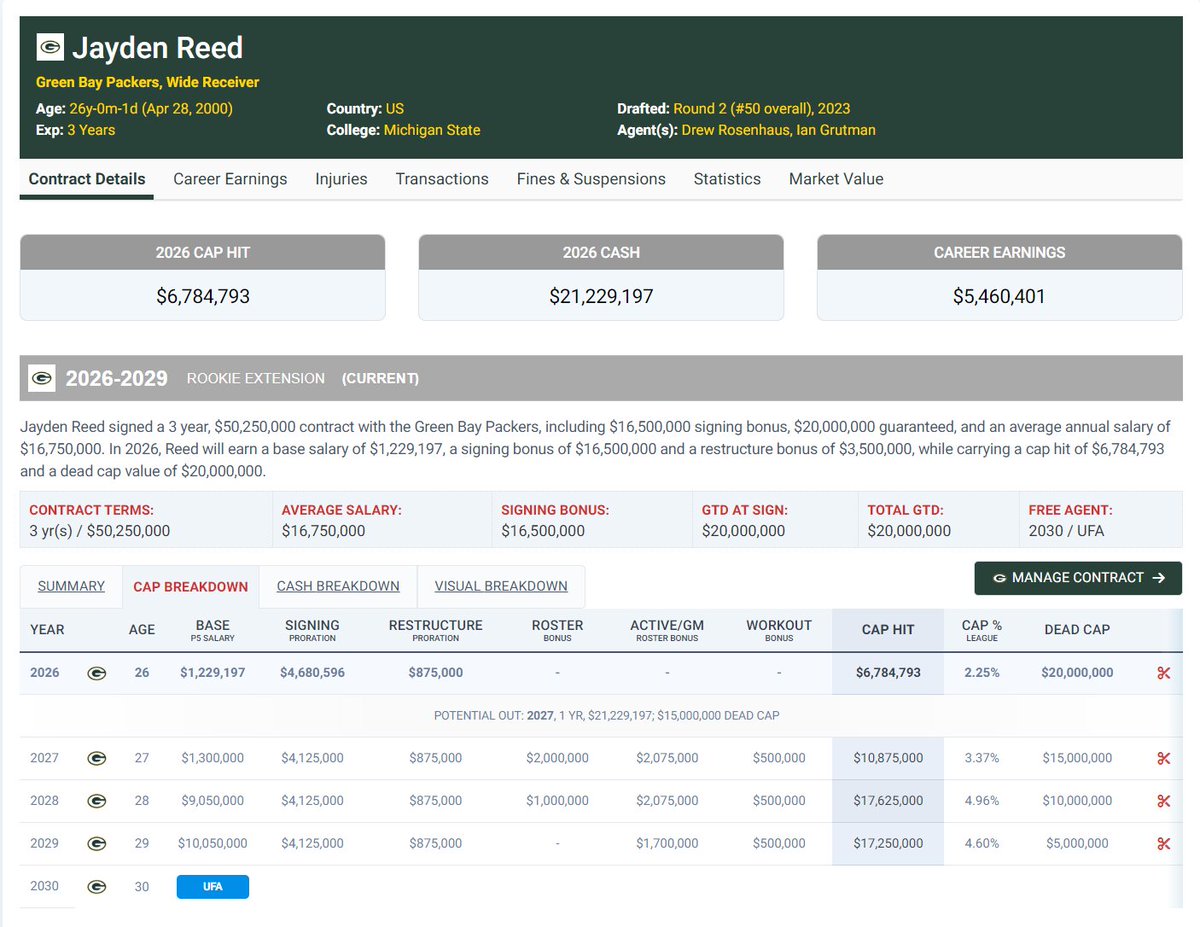The width and height of the screenshot is (1200, 927).
Task: Click the ROSTER BONUS column header
Action: (x=557, y=630)
